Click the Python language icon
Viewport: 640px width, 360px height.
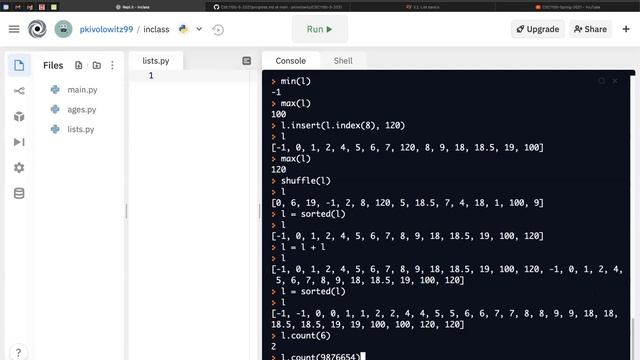[184, 29]
